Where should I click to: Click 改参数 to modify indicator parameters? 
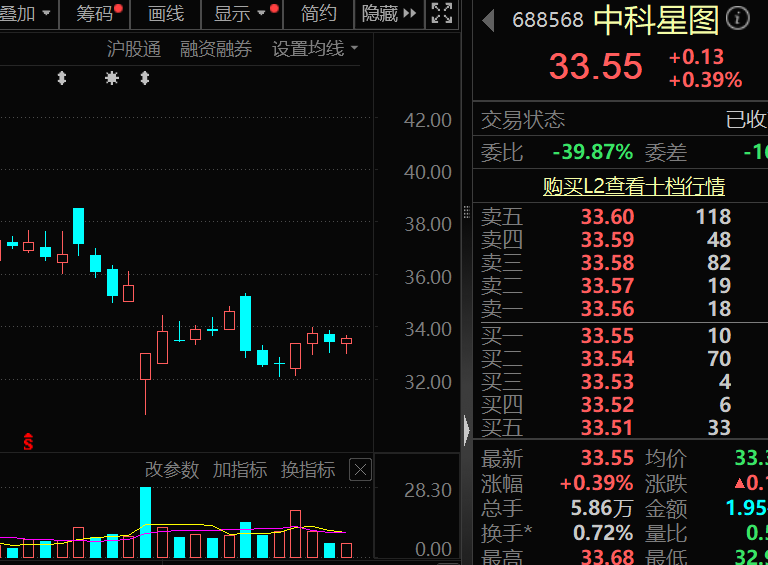tap(172, 470)
